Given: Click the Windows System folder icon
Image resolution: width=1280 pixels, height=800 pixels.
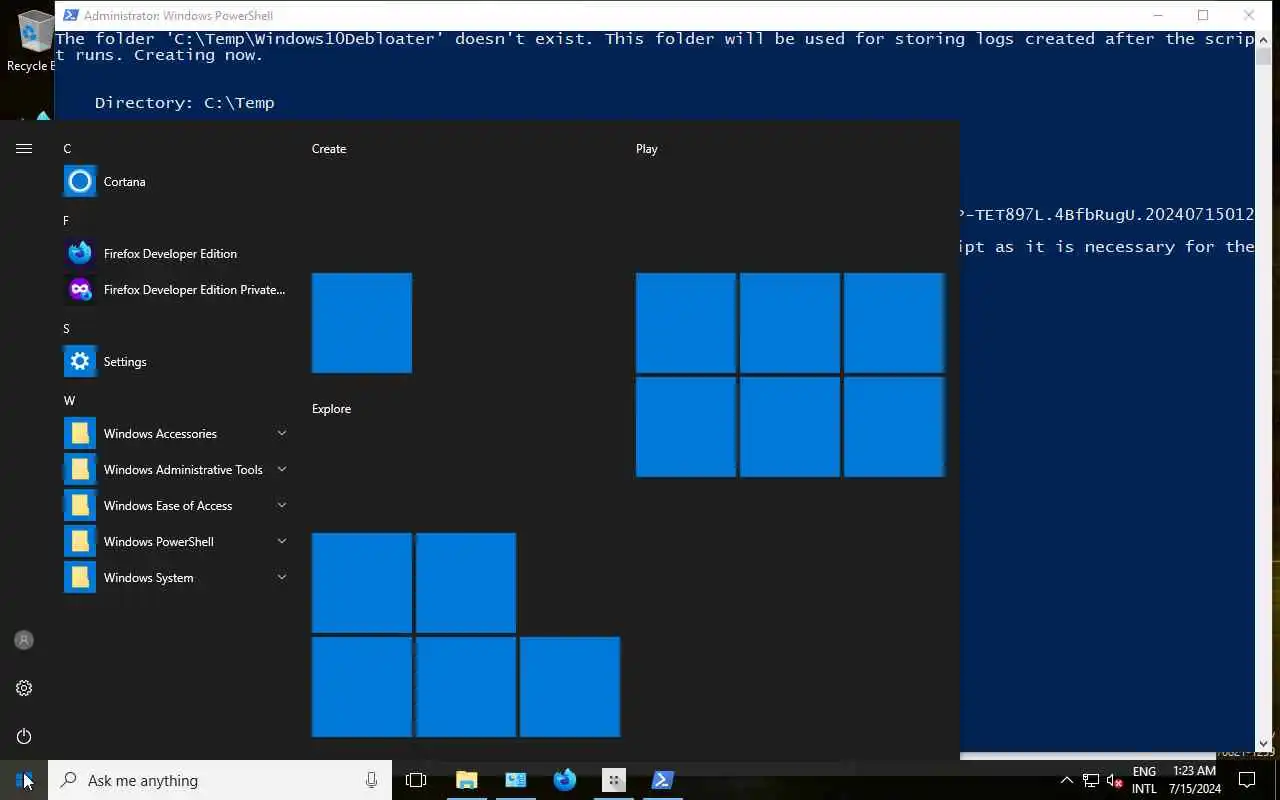Looking at the screenshot, I should coord(80,577).
